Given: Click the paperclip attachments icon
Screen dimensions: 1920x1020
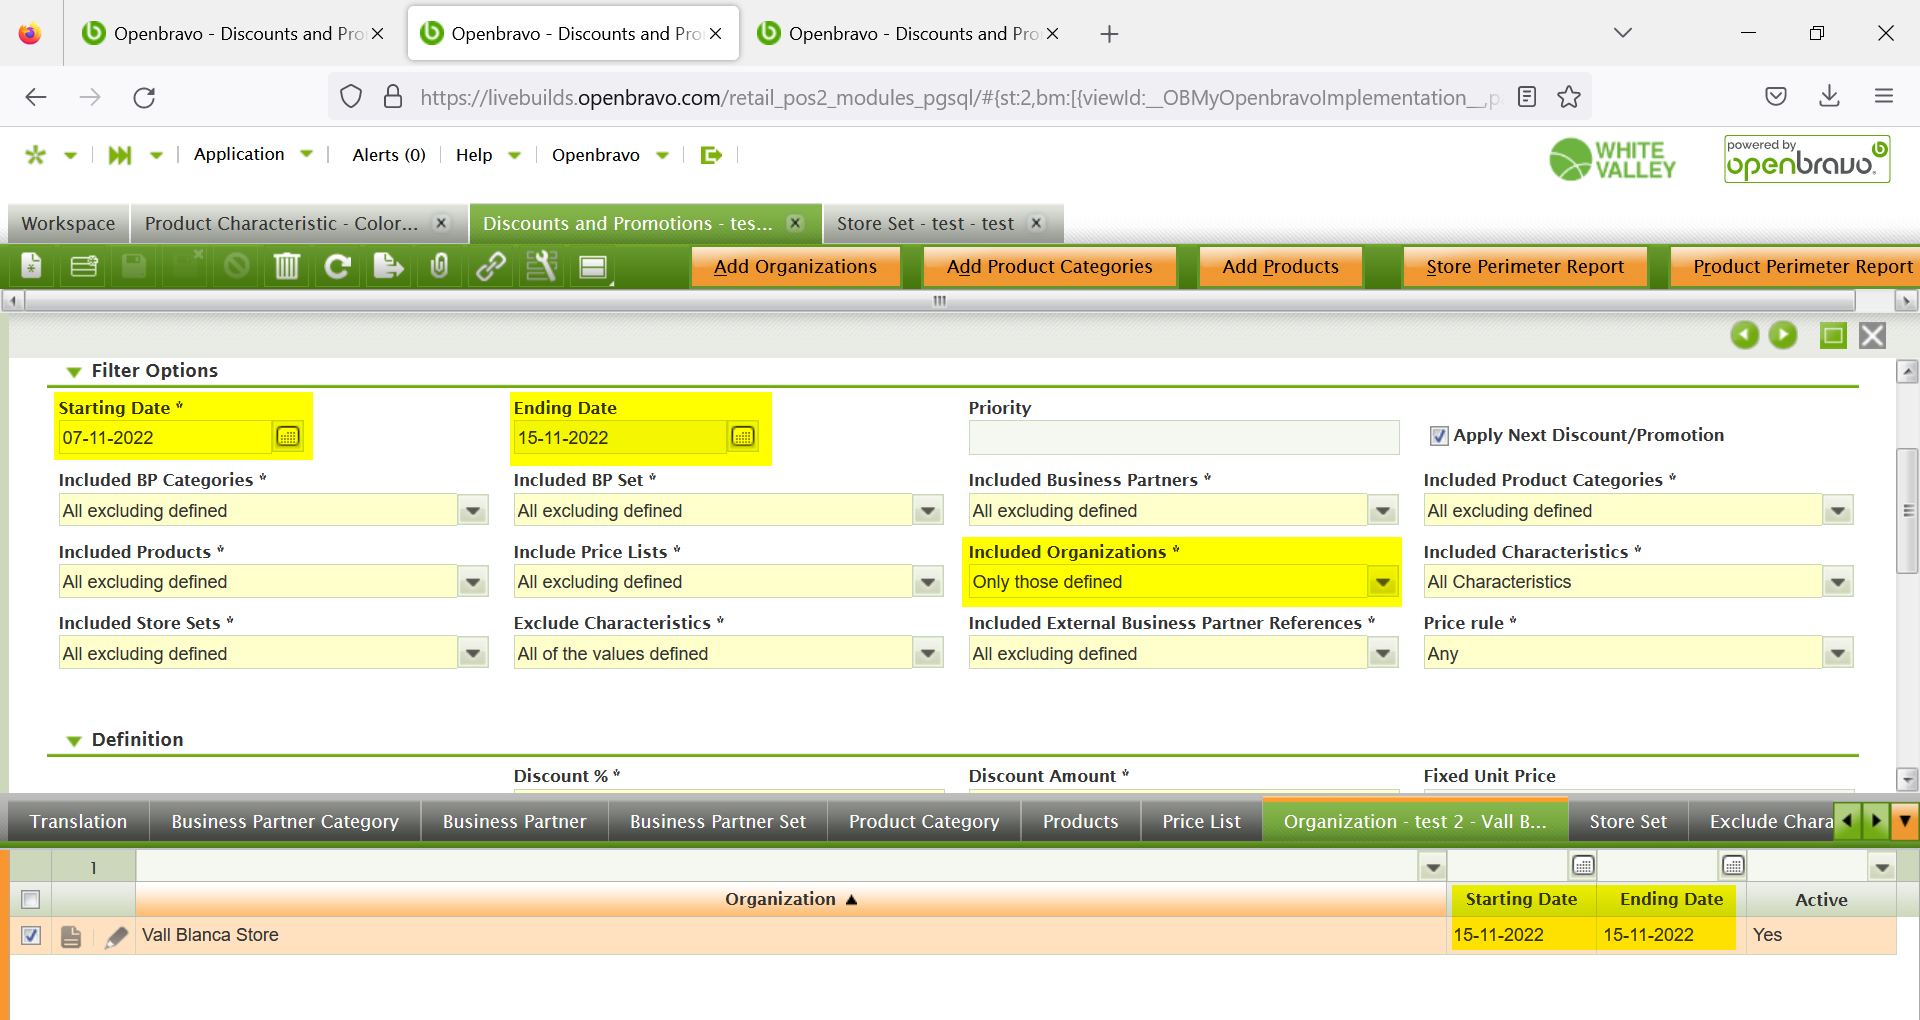Looking at the screenshot, I should (439, 266).
